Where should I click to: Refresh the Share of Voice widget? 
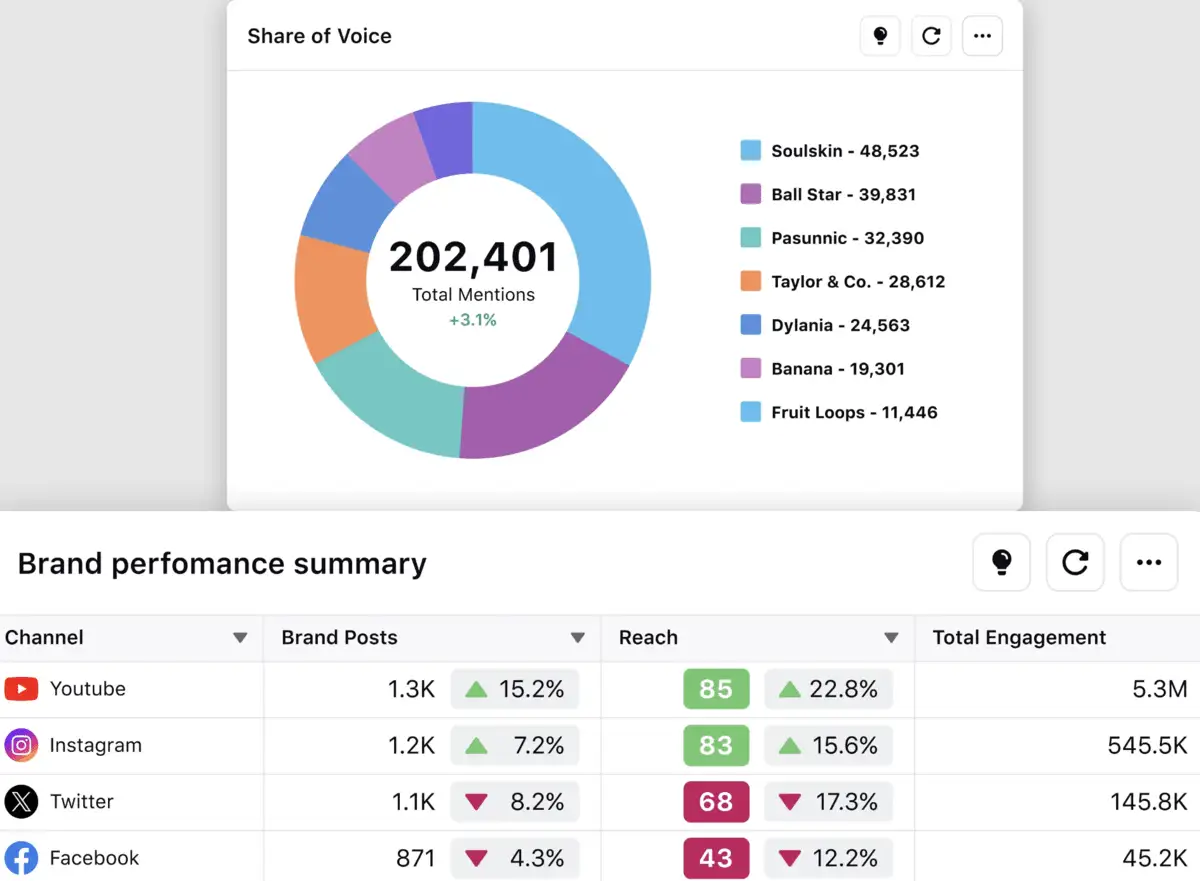click(931, 36)
